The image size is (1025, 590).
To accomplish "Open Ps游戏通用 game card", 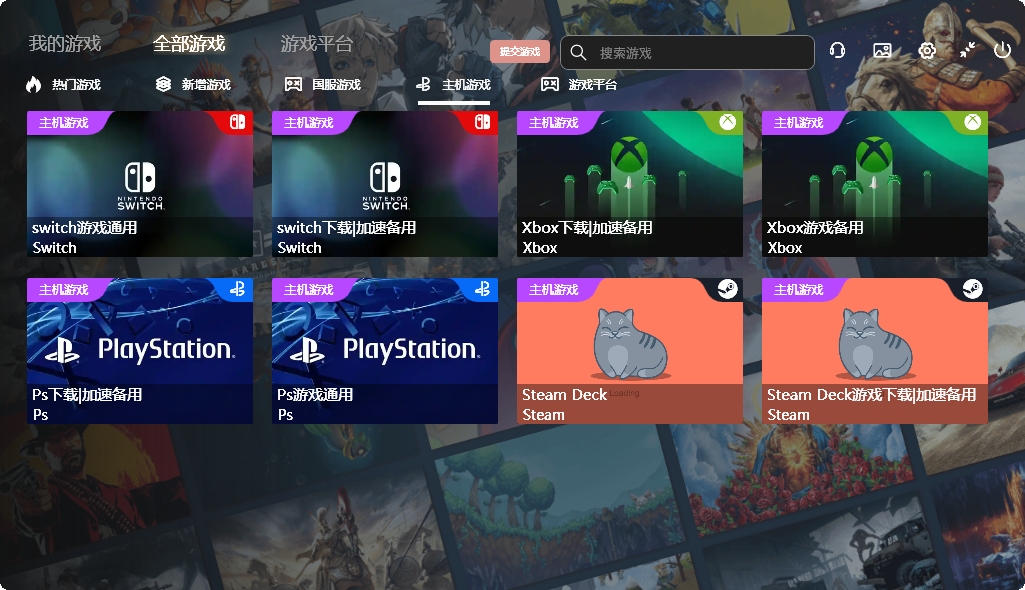I will [x=385, y=351].
